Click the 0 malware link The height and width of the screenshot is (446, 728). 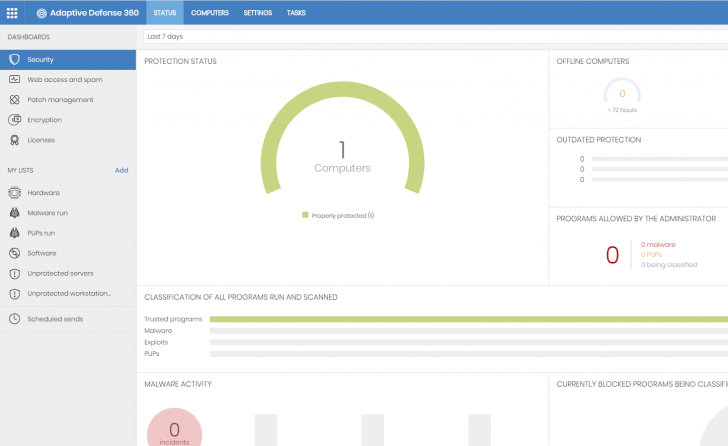pos(658,245)
